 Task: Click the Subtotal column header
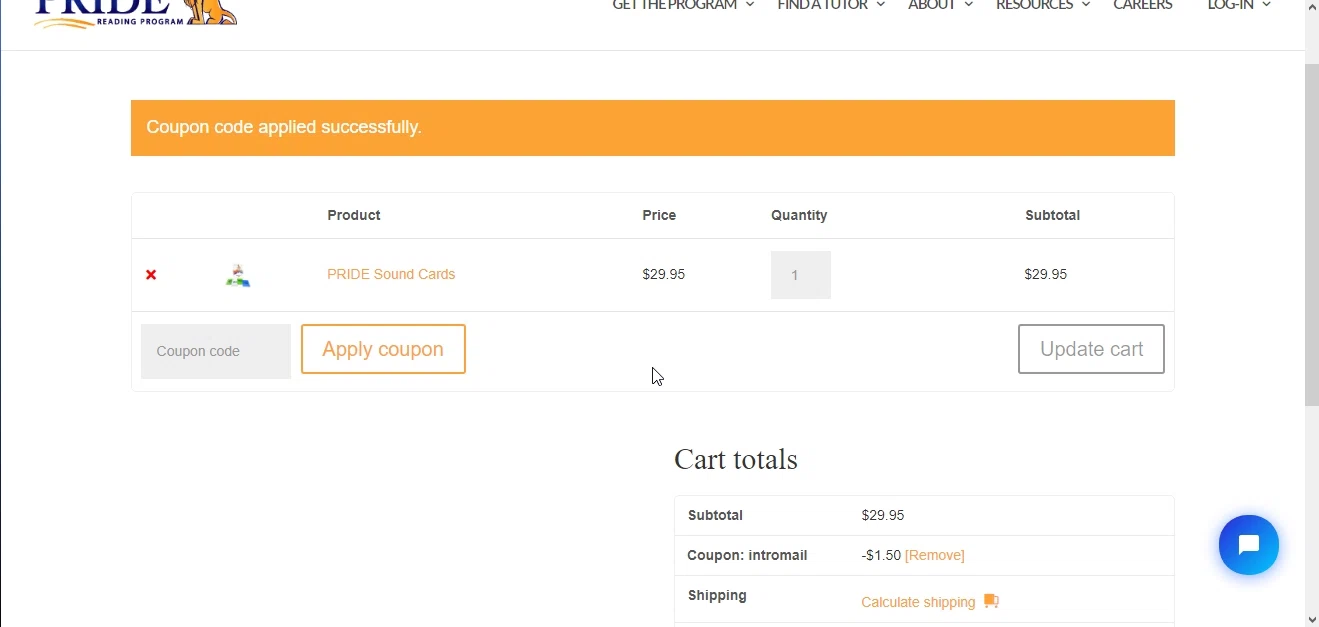tap(1052, 215)
